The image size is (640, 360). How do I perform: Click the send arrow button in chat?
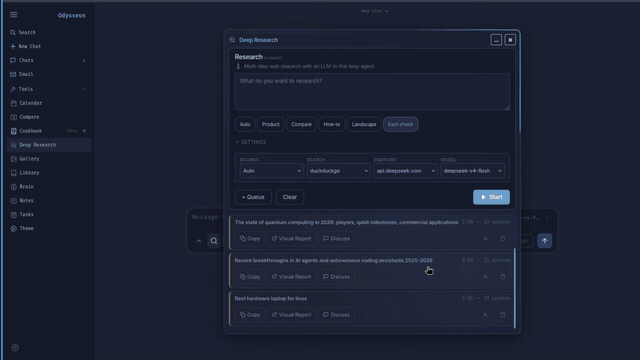coord(544,241)
